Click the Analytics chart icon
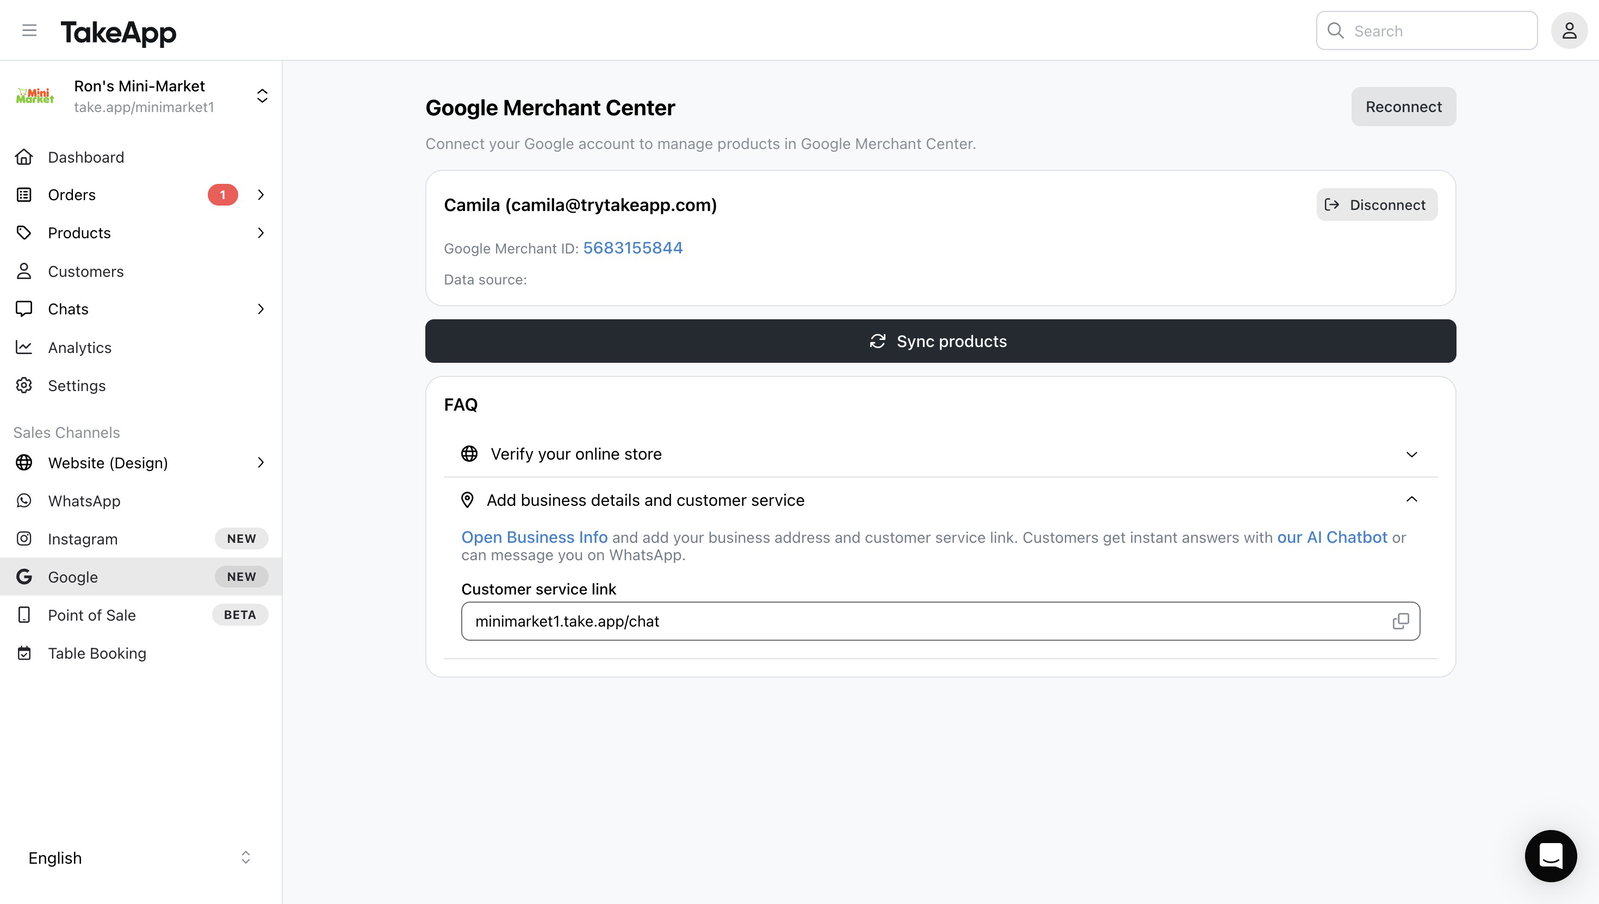 (24, 347)
